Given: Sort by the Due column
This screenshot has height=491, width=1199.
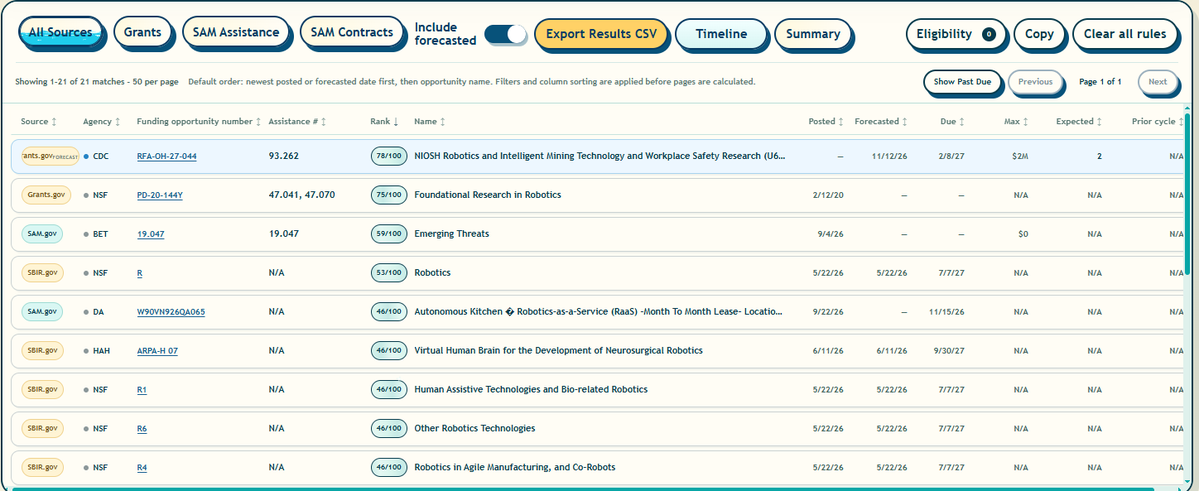Looking at the screenshot, I should coord(953,122).
